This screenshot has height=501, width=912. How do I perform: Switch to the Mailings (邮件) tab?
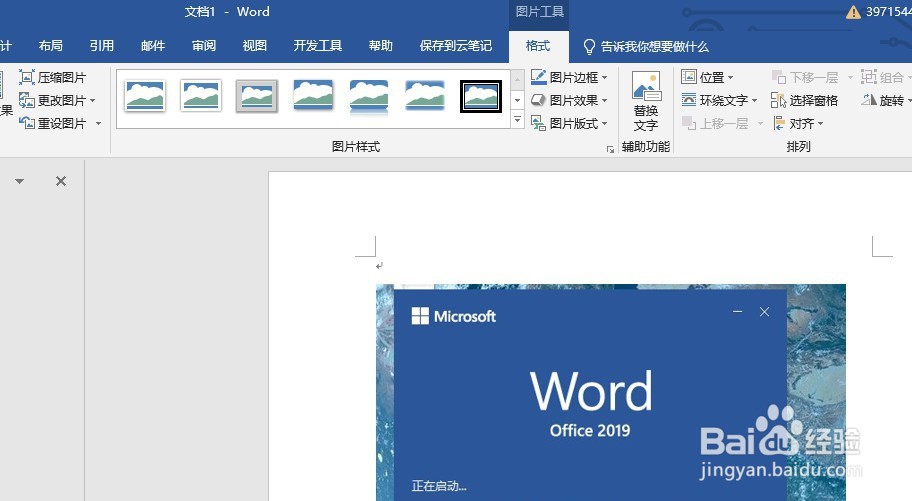[x=153, y=46]
